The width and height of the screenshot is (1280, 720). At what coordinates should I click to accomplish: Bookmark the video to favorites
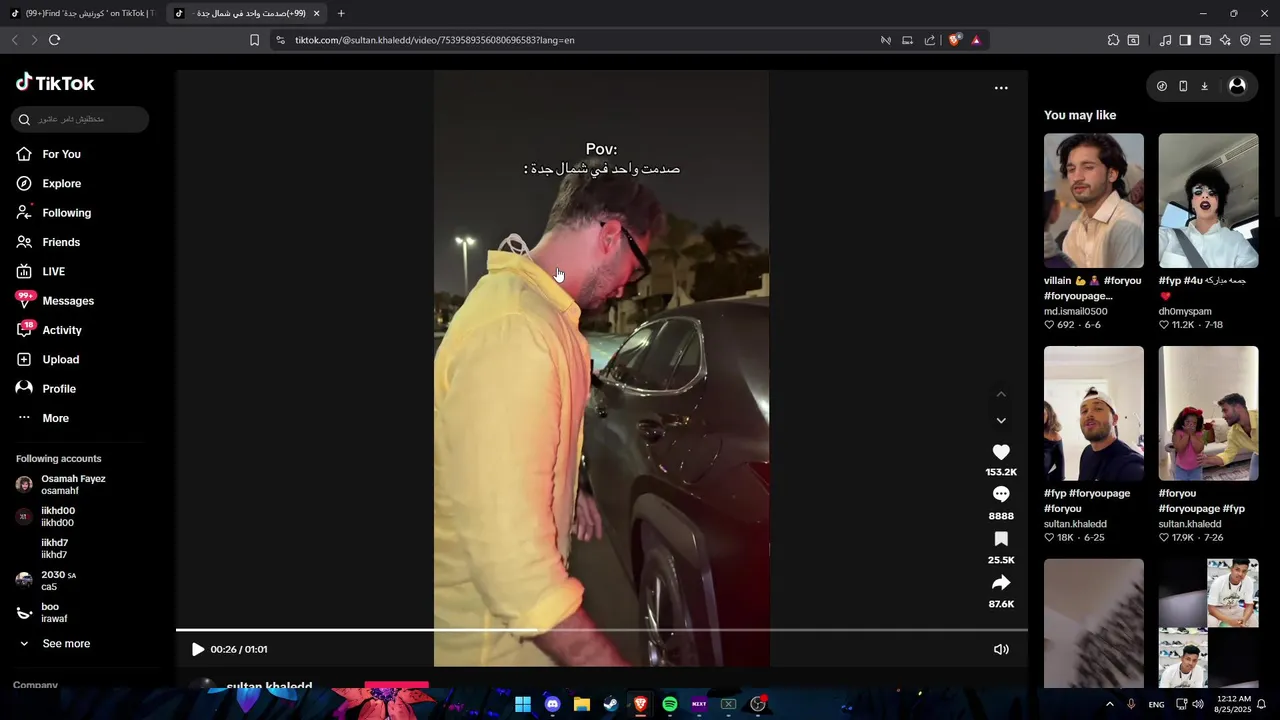point(1001,539)
